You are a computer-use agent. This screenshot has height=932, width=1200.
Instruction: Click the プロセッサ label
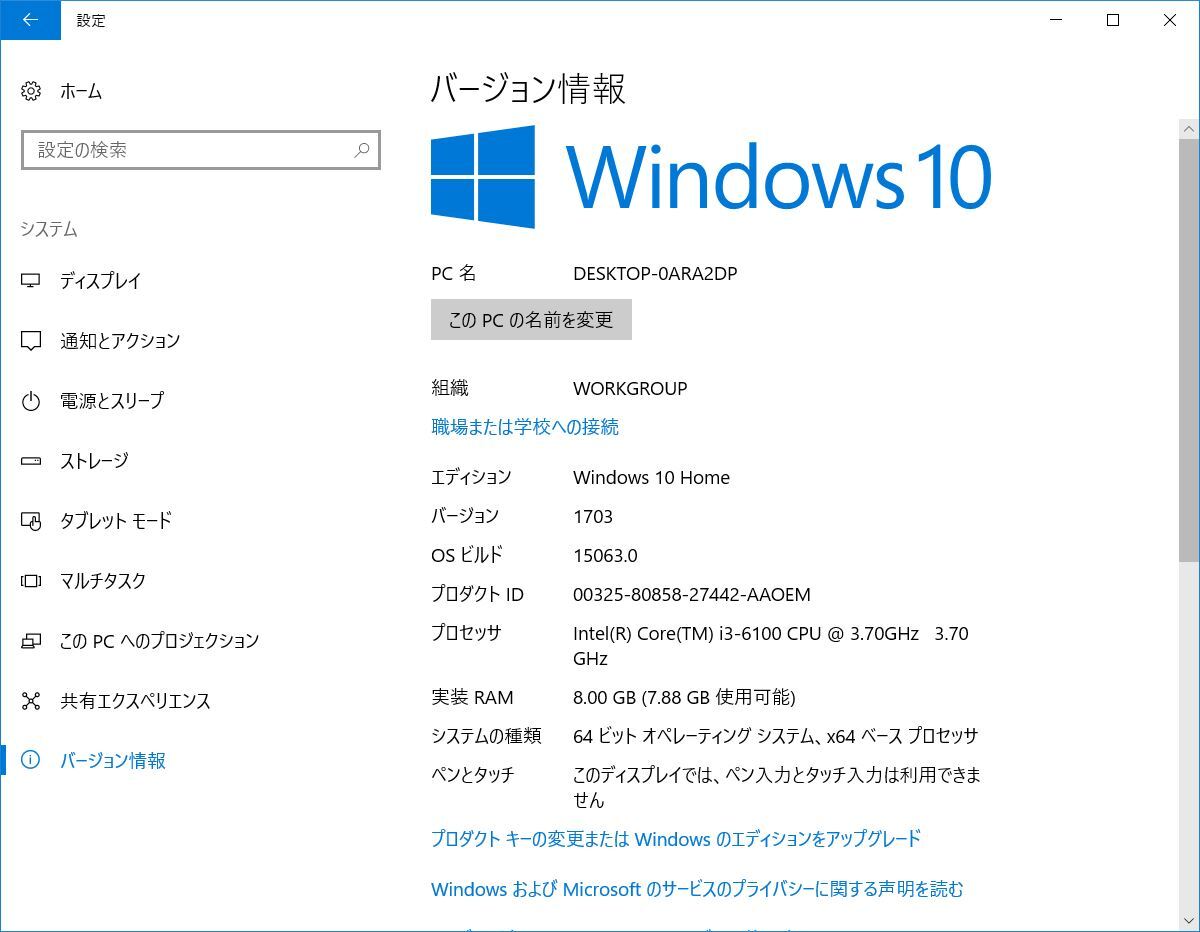tap(466, 634)
